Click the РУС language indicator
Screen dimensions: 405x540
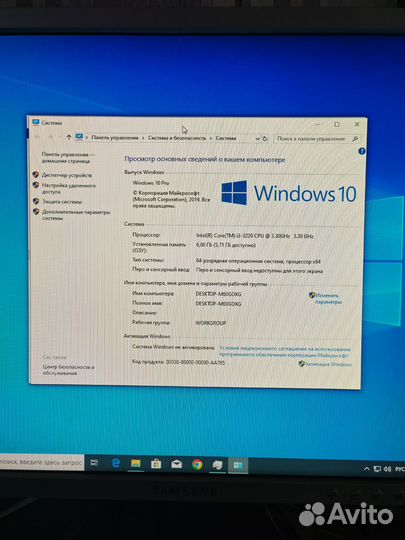pos(399,469)
